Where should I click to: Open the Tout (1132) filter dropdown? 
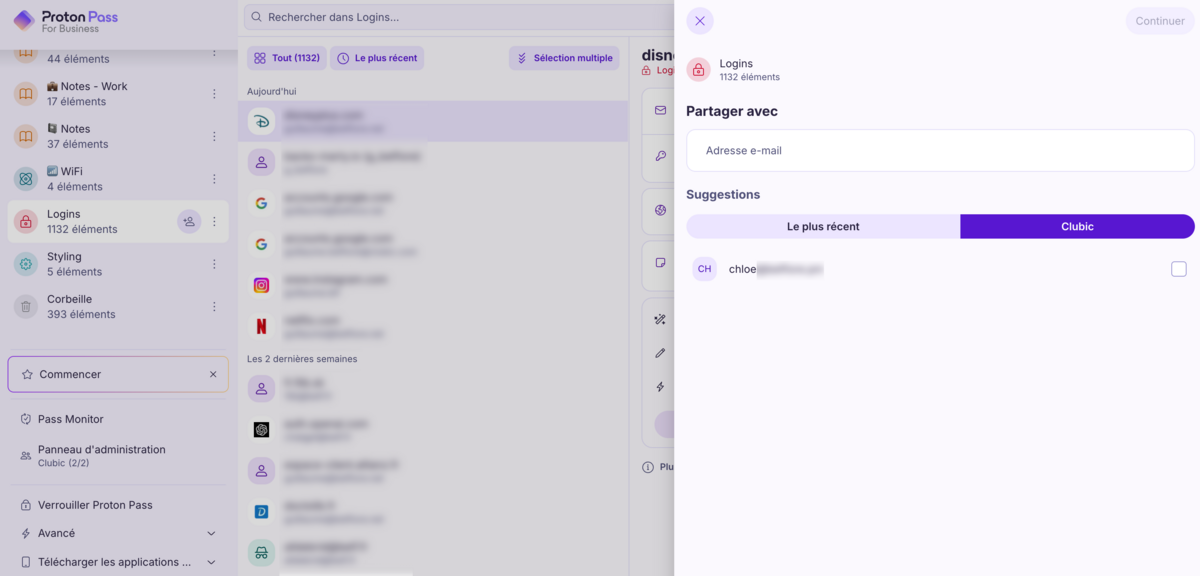(x=287, y=58)
